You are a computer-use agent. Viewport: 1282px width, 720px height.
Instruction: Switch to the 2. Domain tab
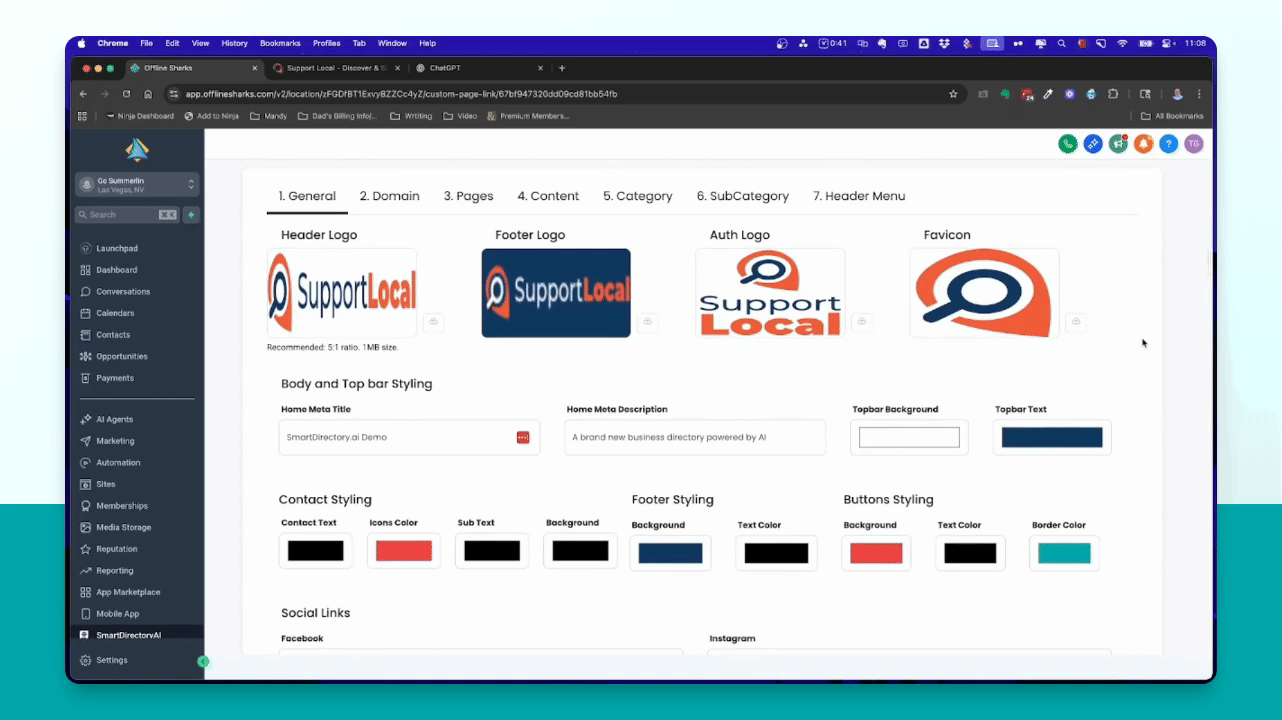click(x=390, y=196)
